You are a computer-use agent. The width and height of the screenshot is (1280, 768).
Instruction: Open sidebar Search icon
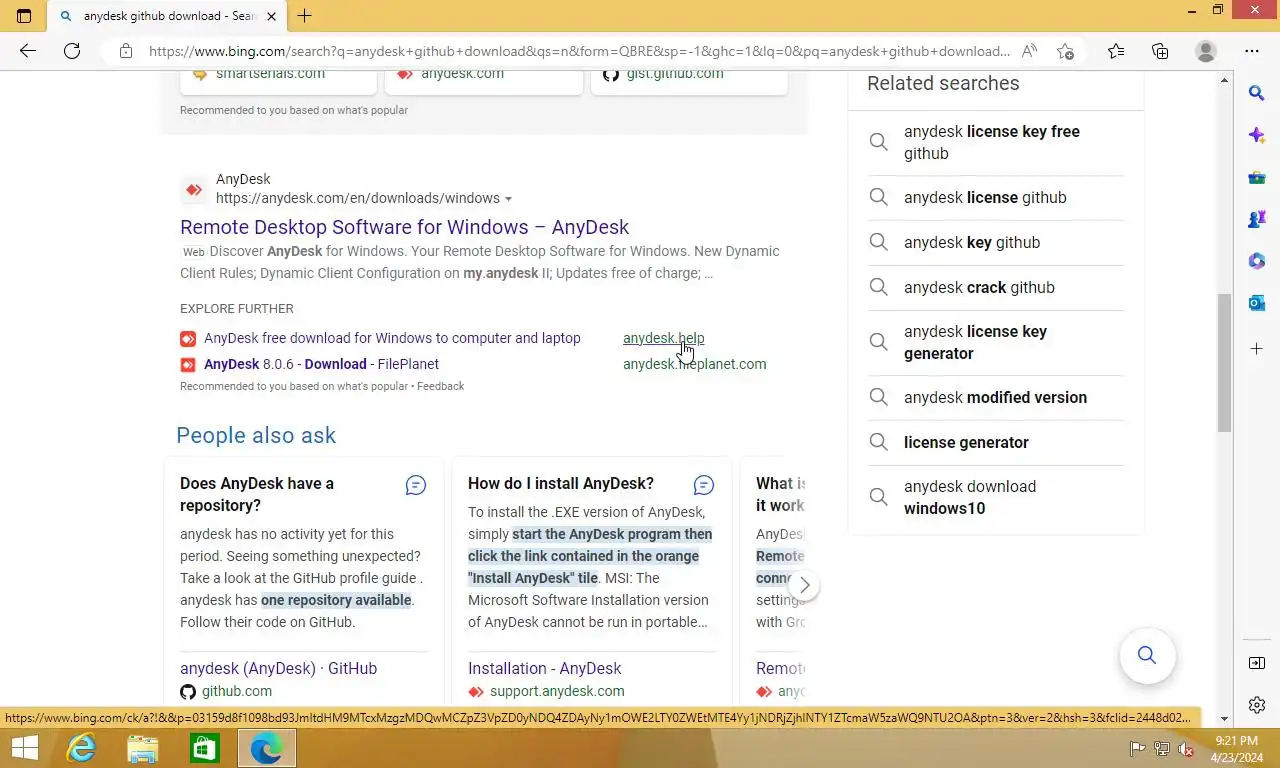1257,93
